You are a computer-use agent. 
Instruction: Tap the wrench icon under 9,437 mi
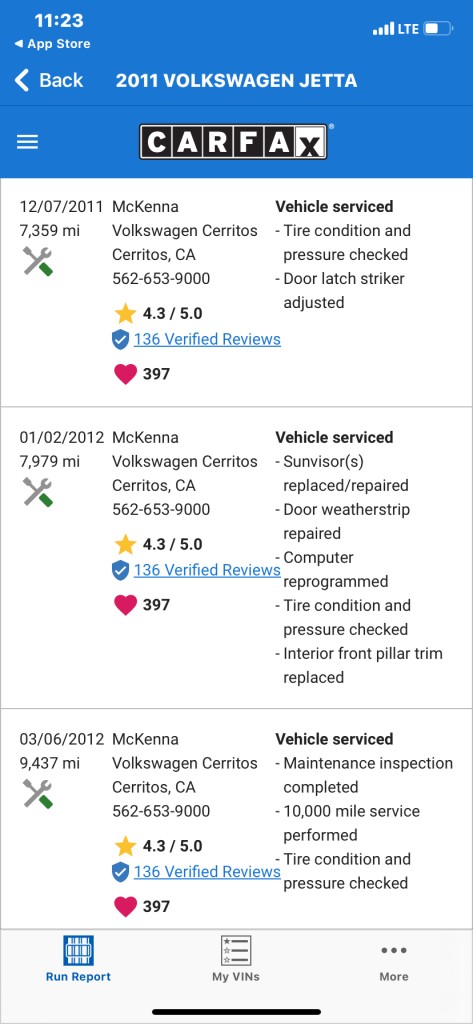point(38,793)
